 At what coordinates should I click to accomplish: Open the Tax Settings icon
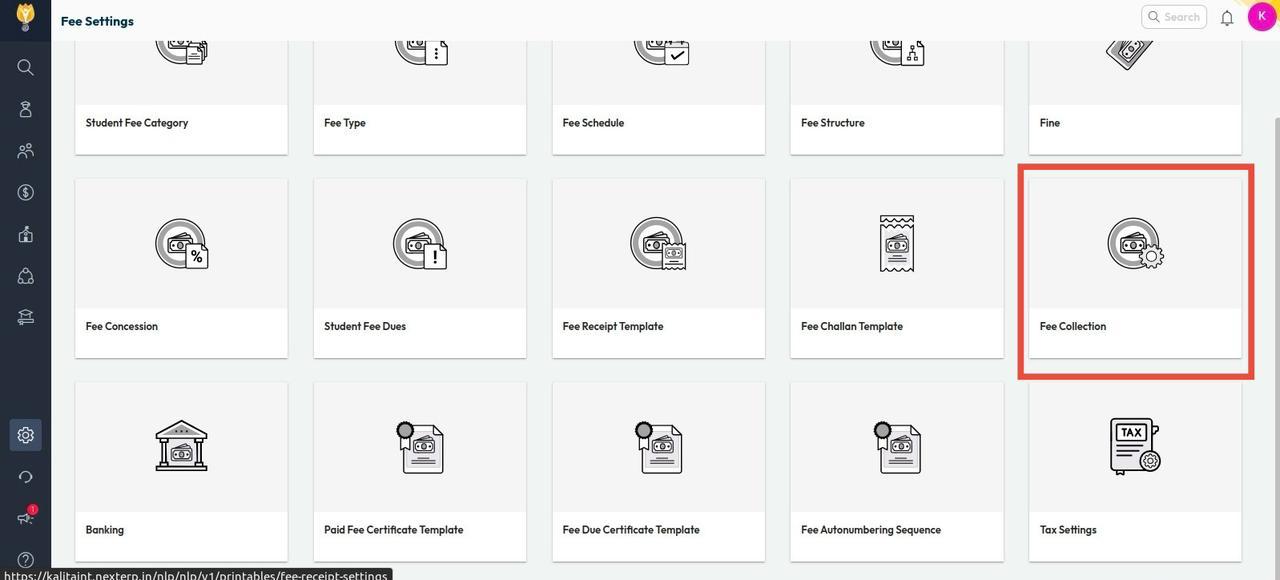click(1135, 446)
